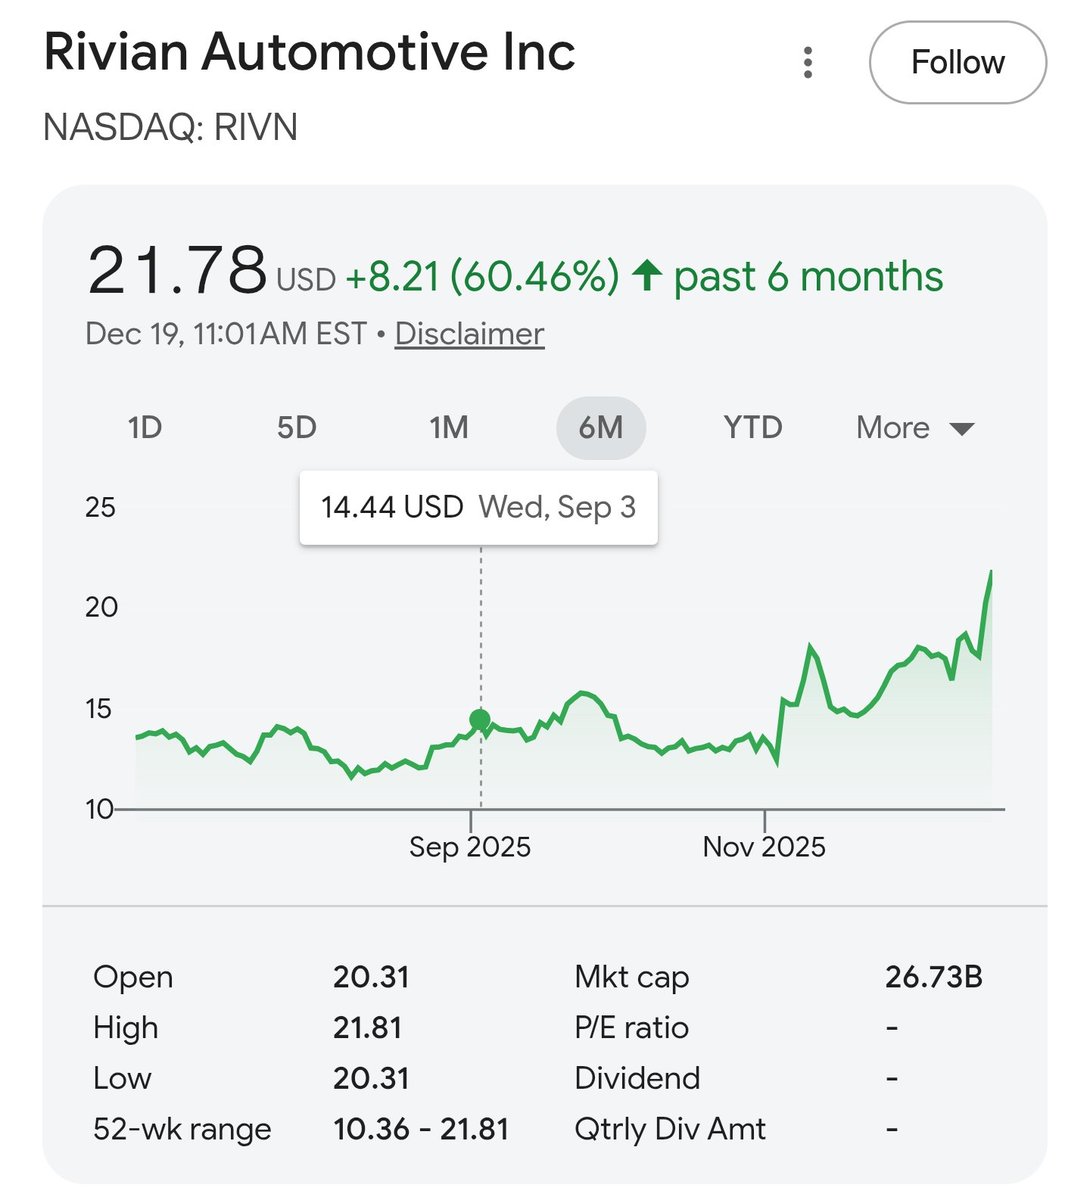Open the Disclaimer link
This screenshot has height=1200, width=1090.
pyautogui.click(x=469, y=334)
